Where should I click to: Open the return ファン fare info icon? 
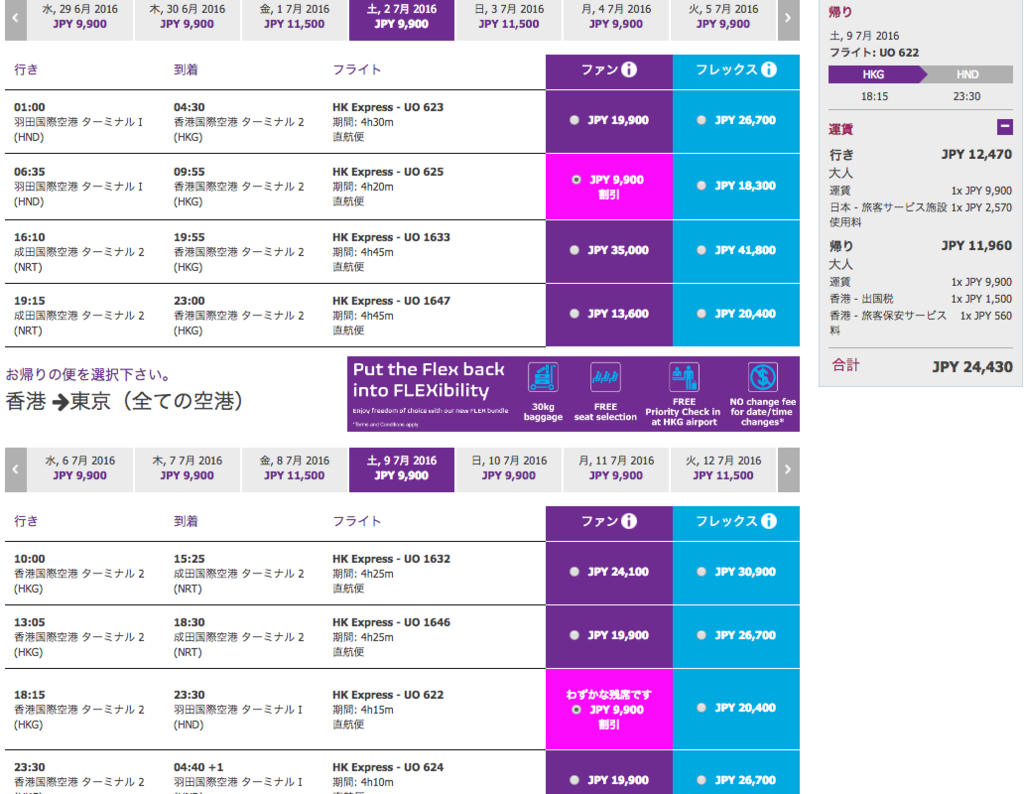pyautogui.click(x=629, y=521)
